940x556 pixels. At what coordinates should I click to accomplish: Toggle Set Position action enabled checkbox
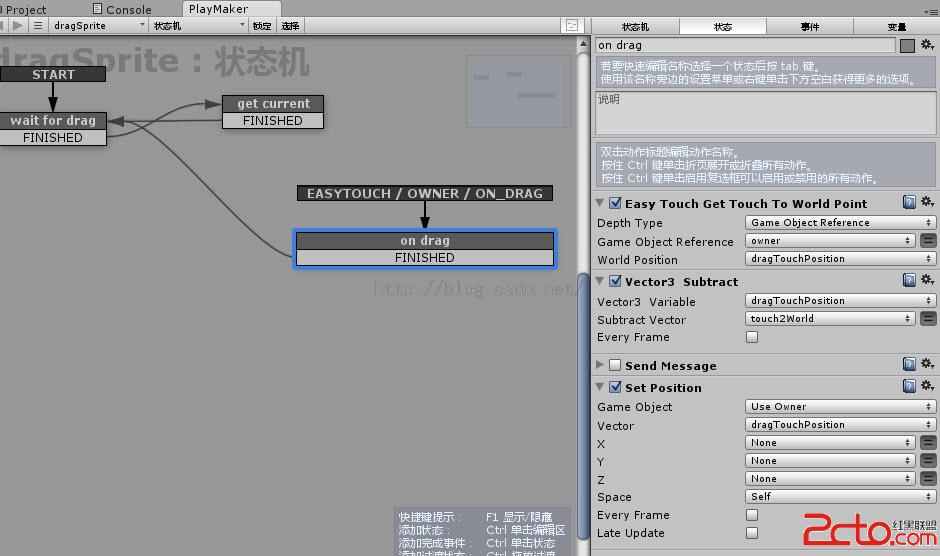tap(615, 387)
